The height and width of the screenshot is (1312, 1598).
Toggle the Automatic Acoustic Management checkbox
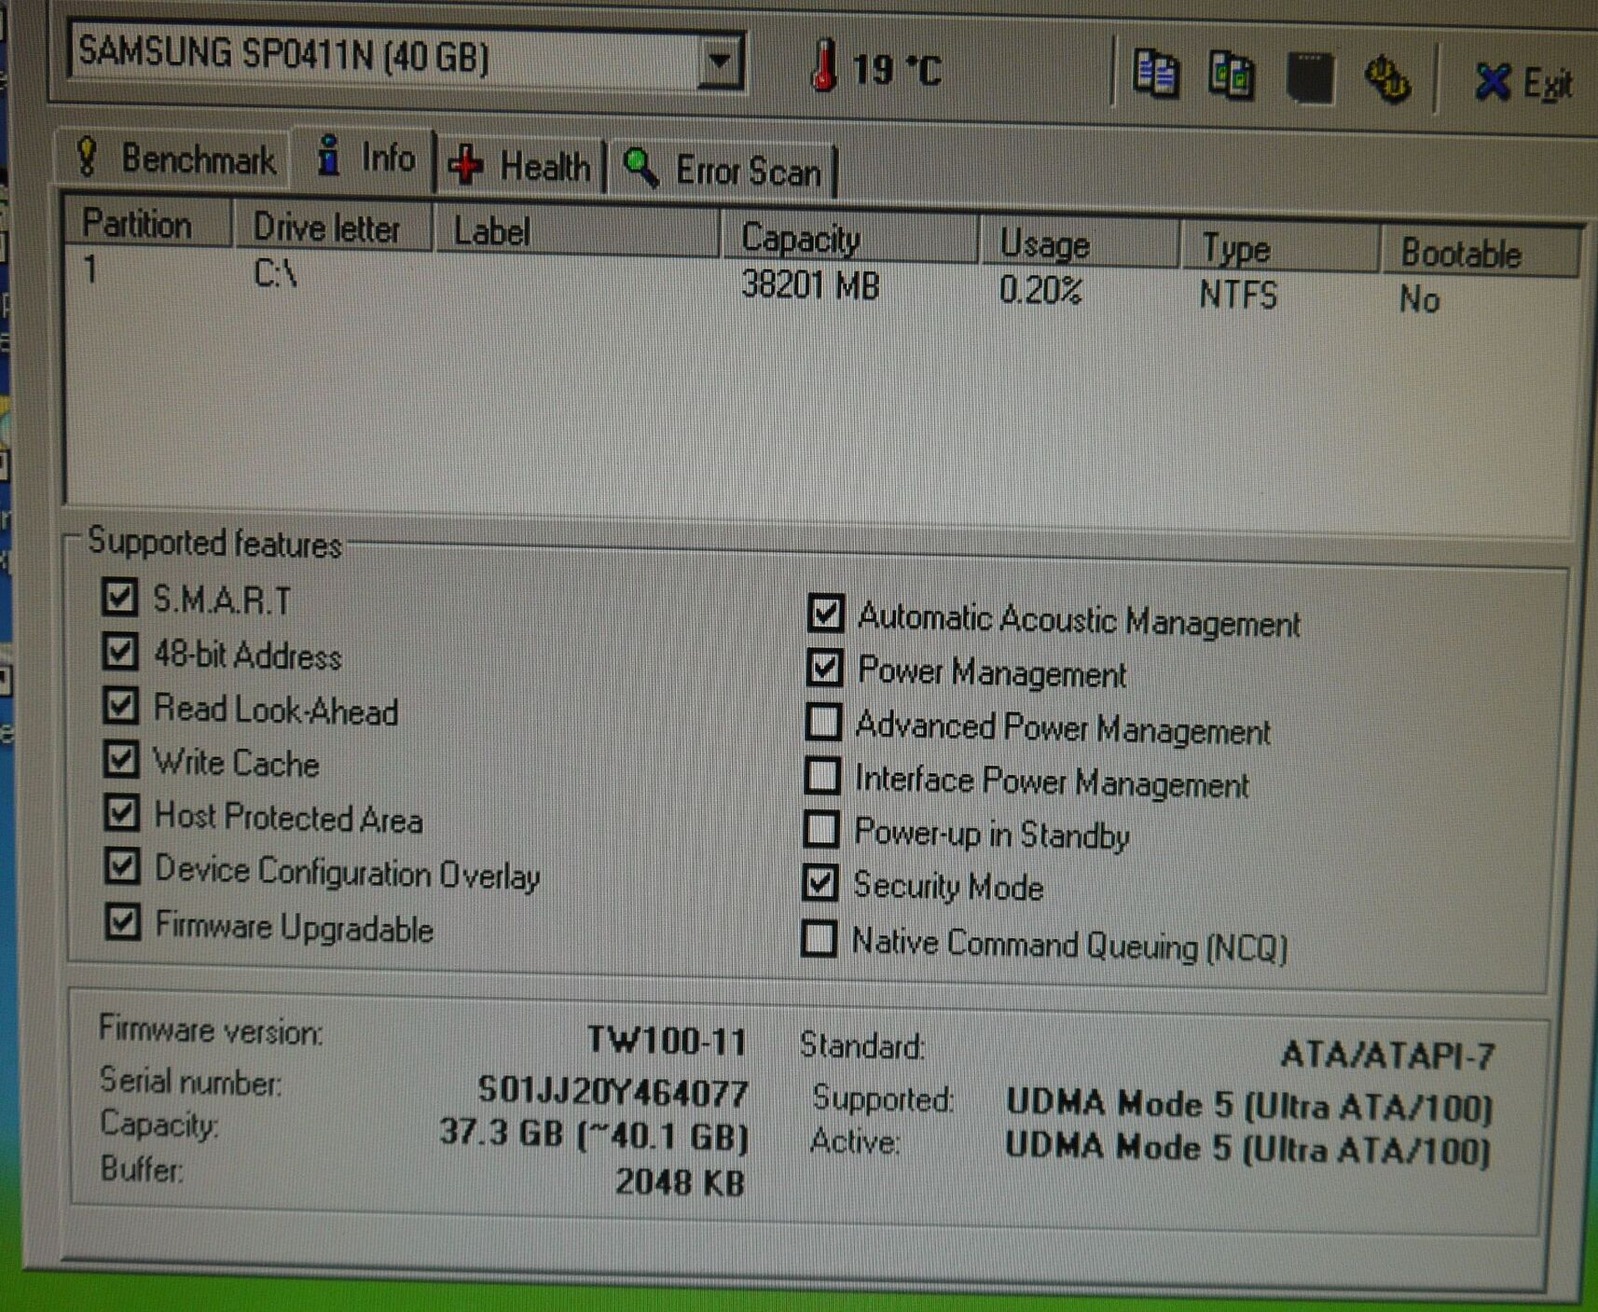click(826, 613)
